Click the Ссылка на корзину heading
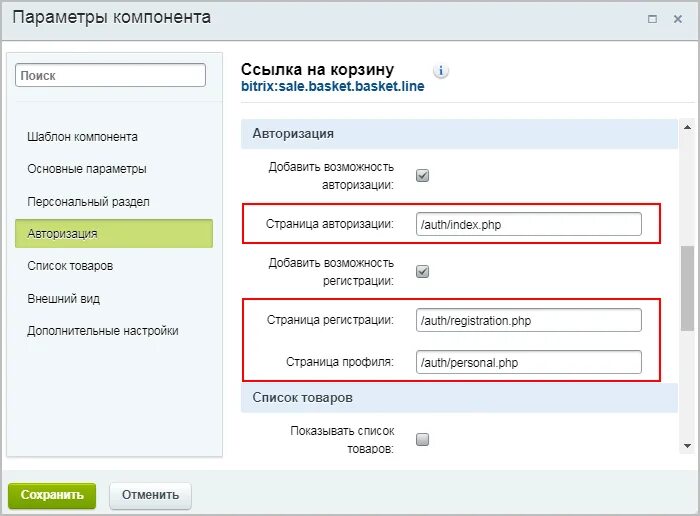700x516 pixels. [317, 70]
